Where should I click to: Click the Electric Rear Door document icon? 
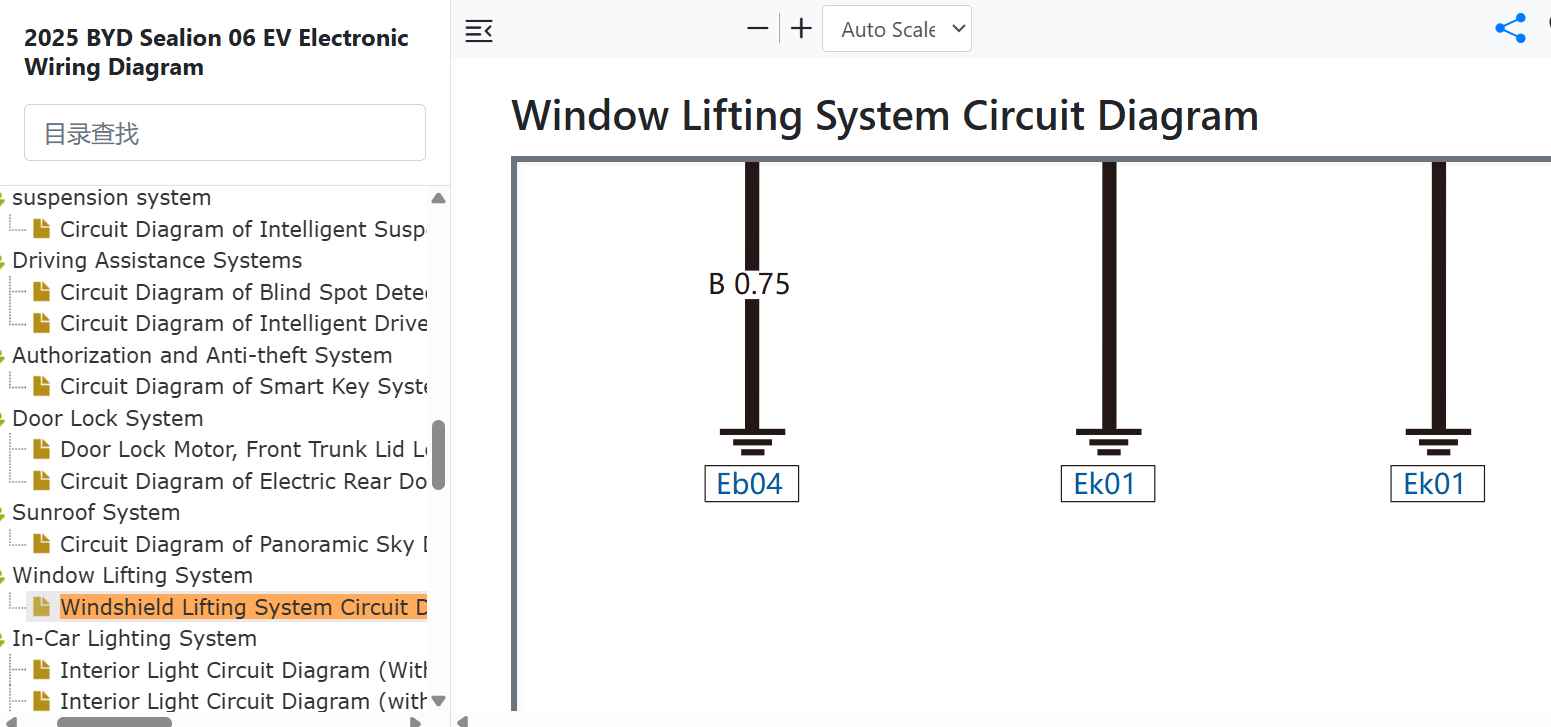(x=41, y=481)
